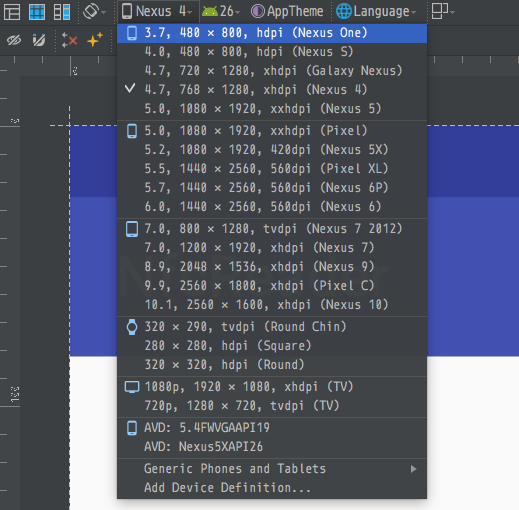This screenshot has width=519, height=510.
Task: Show Design plus Blueprint view icon
Action: [62, 12]
